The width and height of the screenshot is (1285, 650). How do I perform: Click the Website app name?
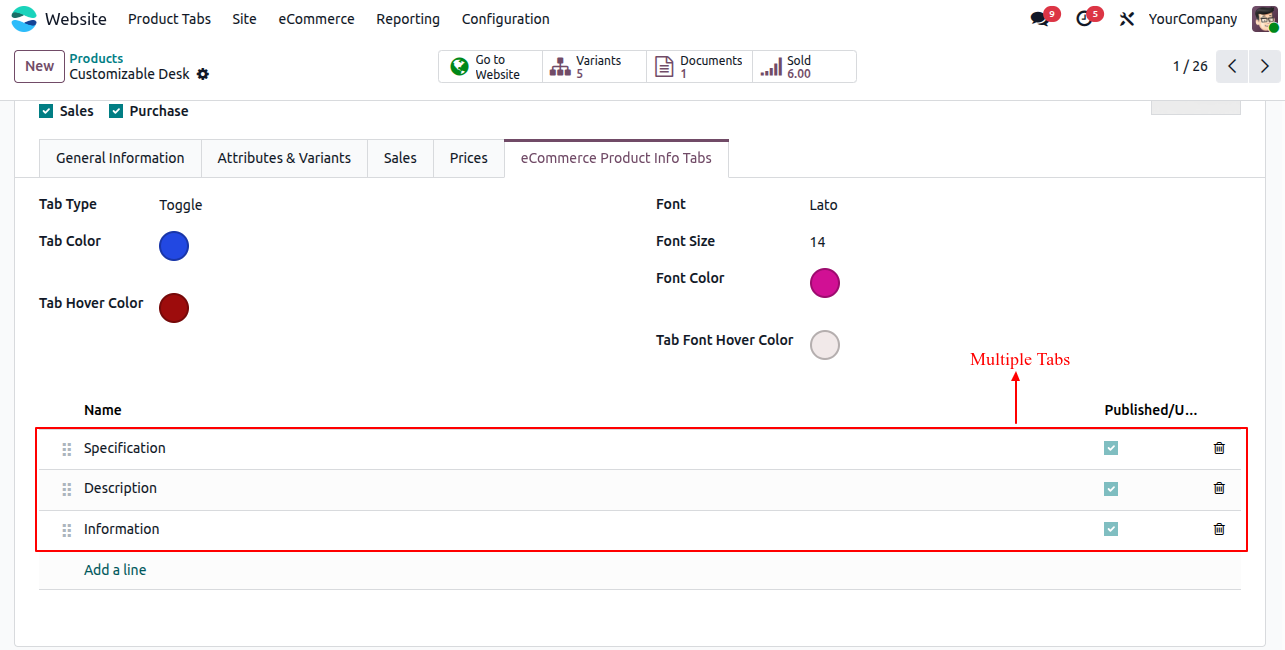[76, 19]
